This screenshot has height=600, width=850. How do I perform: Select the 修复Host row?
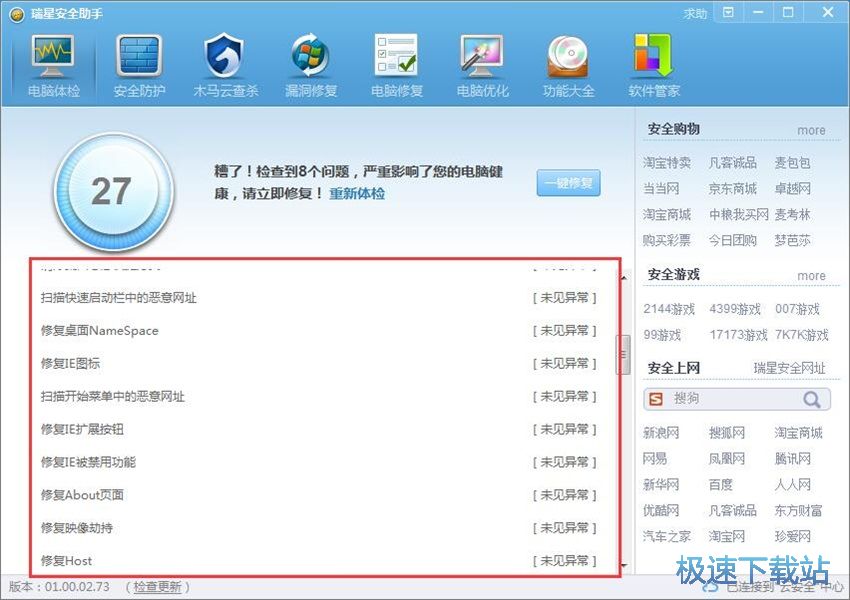click(x=319, y=560)
